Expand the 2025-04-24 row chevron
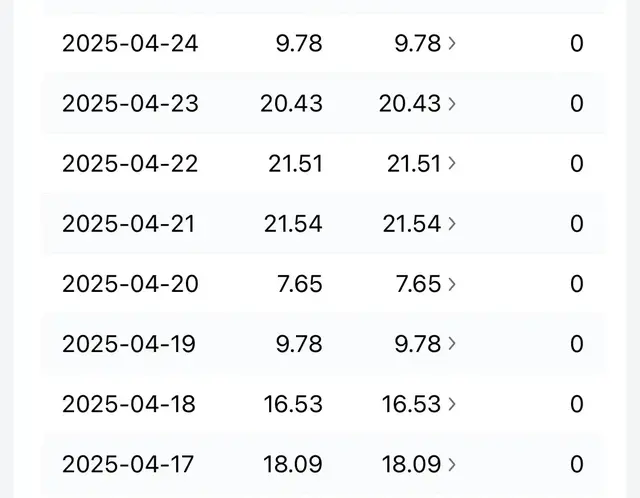 click(452, 43)
